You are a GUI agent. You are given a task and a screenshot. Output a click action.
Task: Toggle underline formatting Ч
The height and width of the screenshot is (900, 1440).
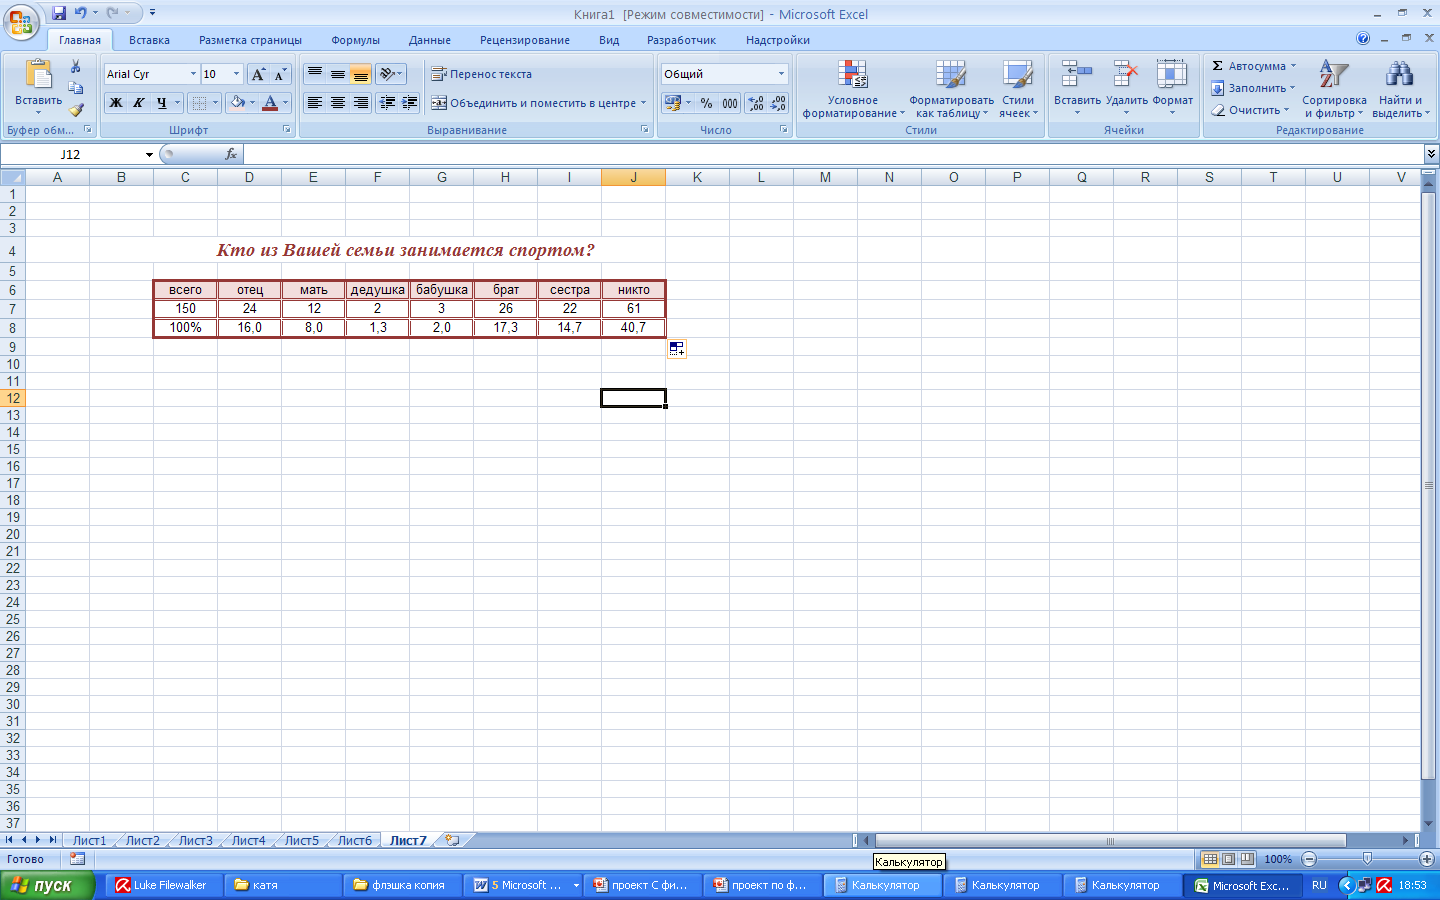(161, 103)
